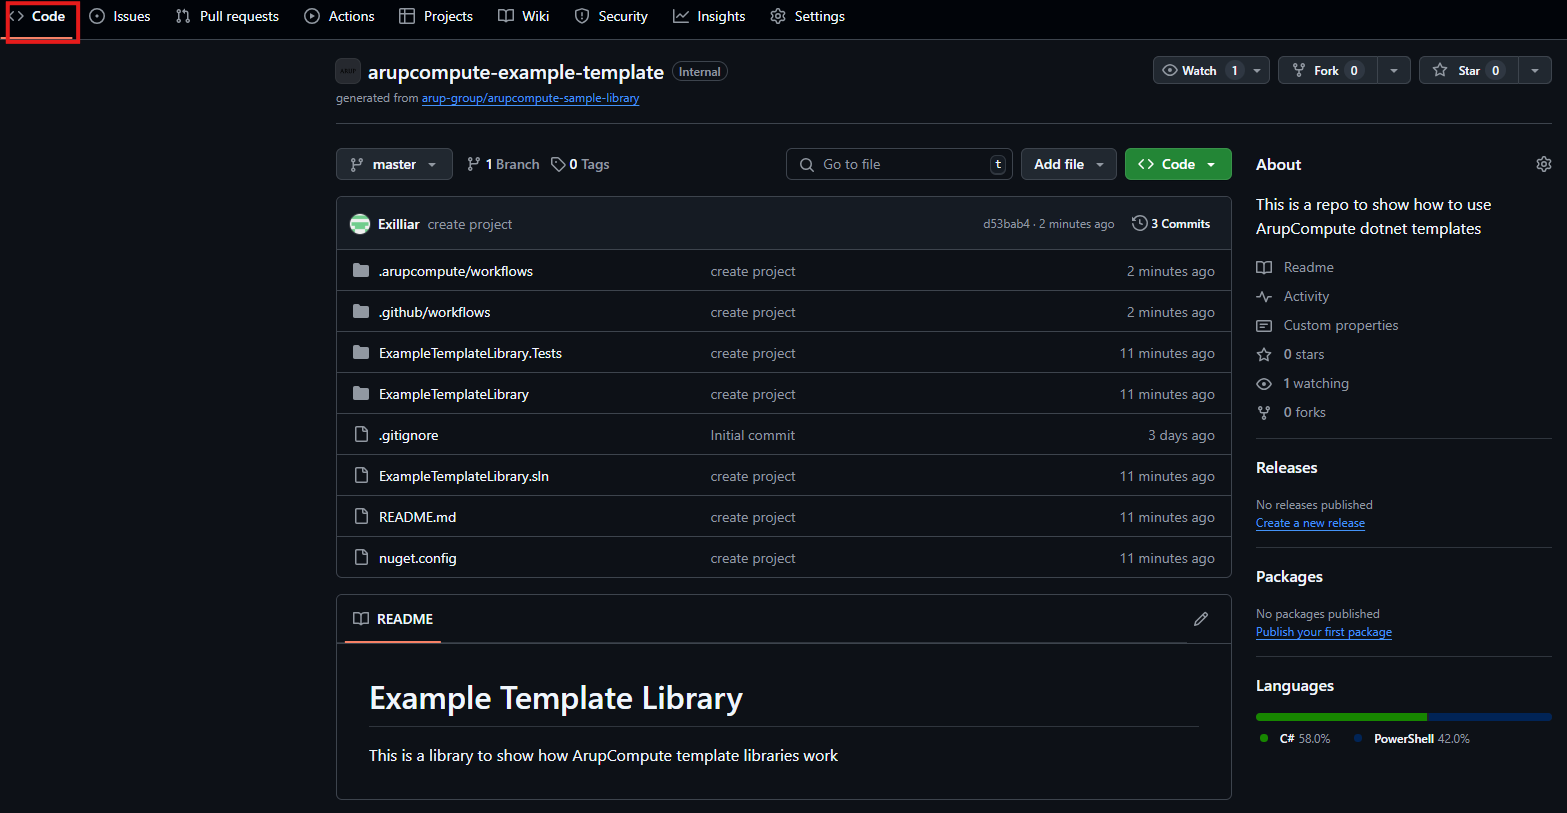Open the nuget.config file
Image resolution: width=1567 pixels, height=813 pixels.
417,558
